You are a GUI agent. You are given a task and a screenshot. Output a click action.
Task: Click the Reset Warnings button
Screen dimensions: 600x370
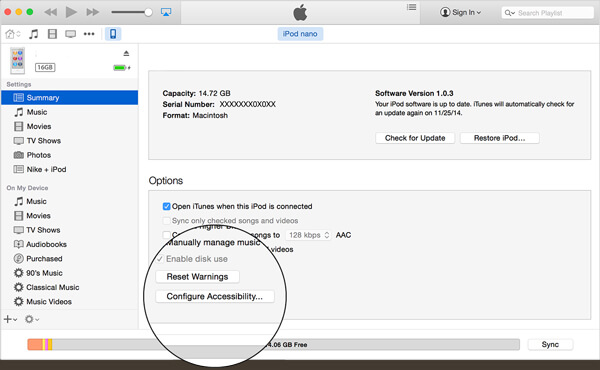click(197, 277)
